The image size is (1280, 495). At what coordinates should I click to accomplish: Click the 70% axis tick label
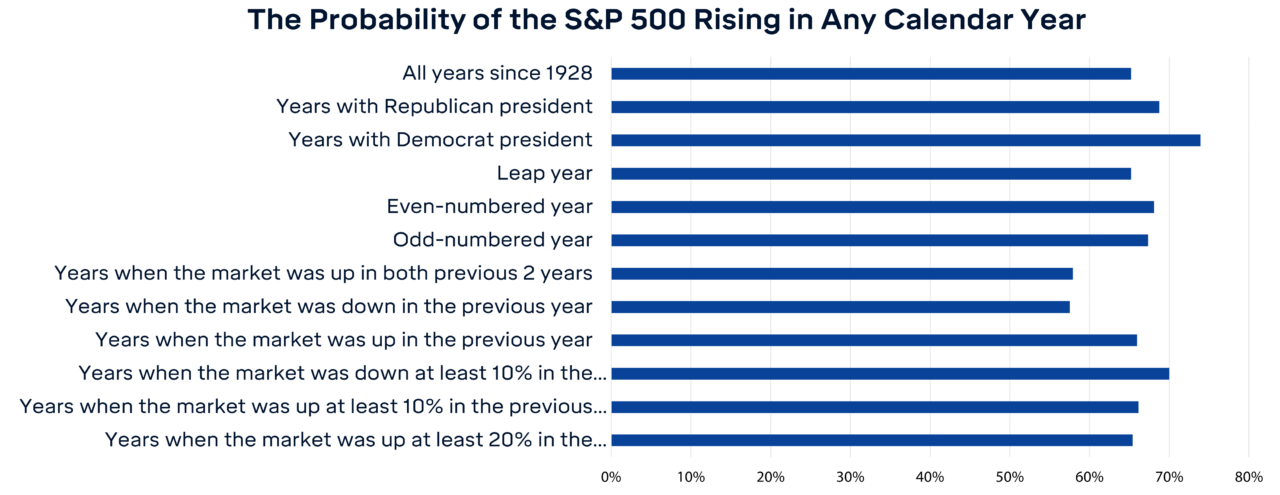point(1169,477)
